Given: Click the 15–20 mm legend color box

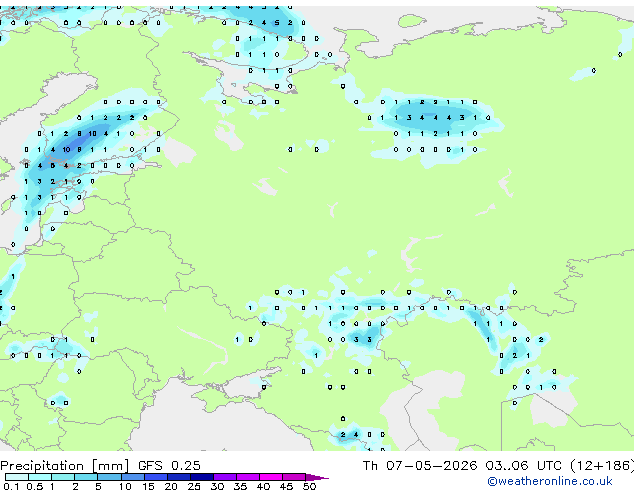Looking at the screenshot, I should pyautogui.click(x=156, y=477).
